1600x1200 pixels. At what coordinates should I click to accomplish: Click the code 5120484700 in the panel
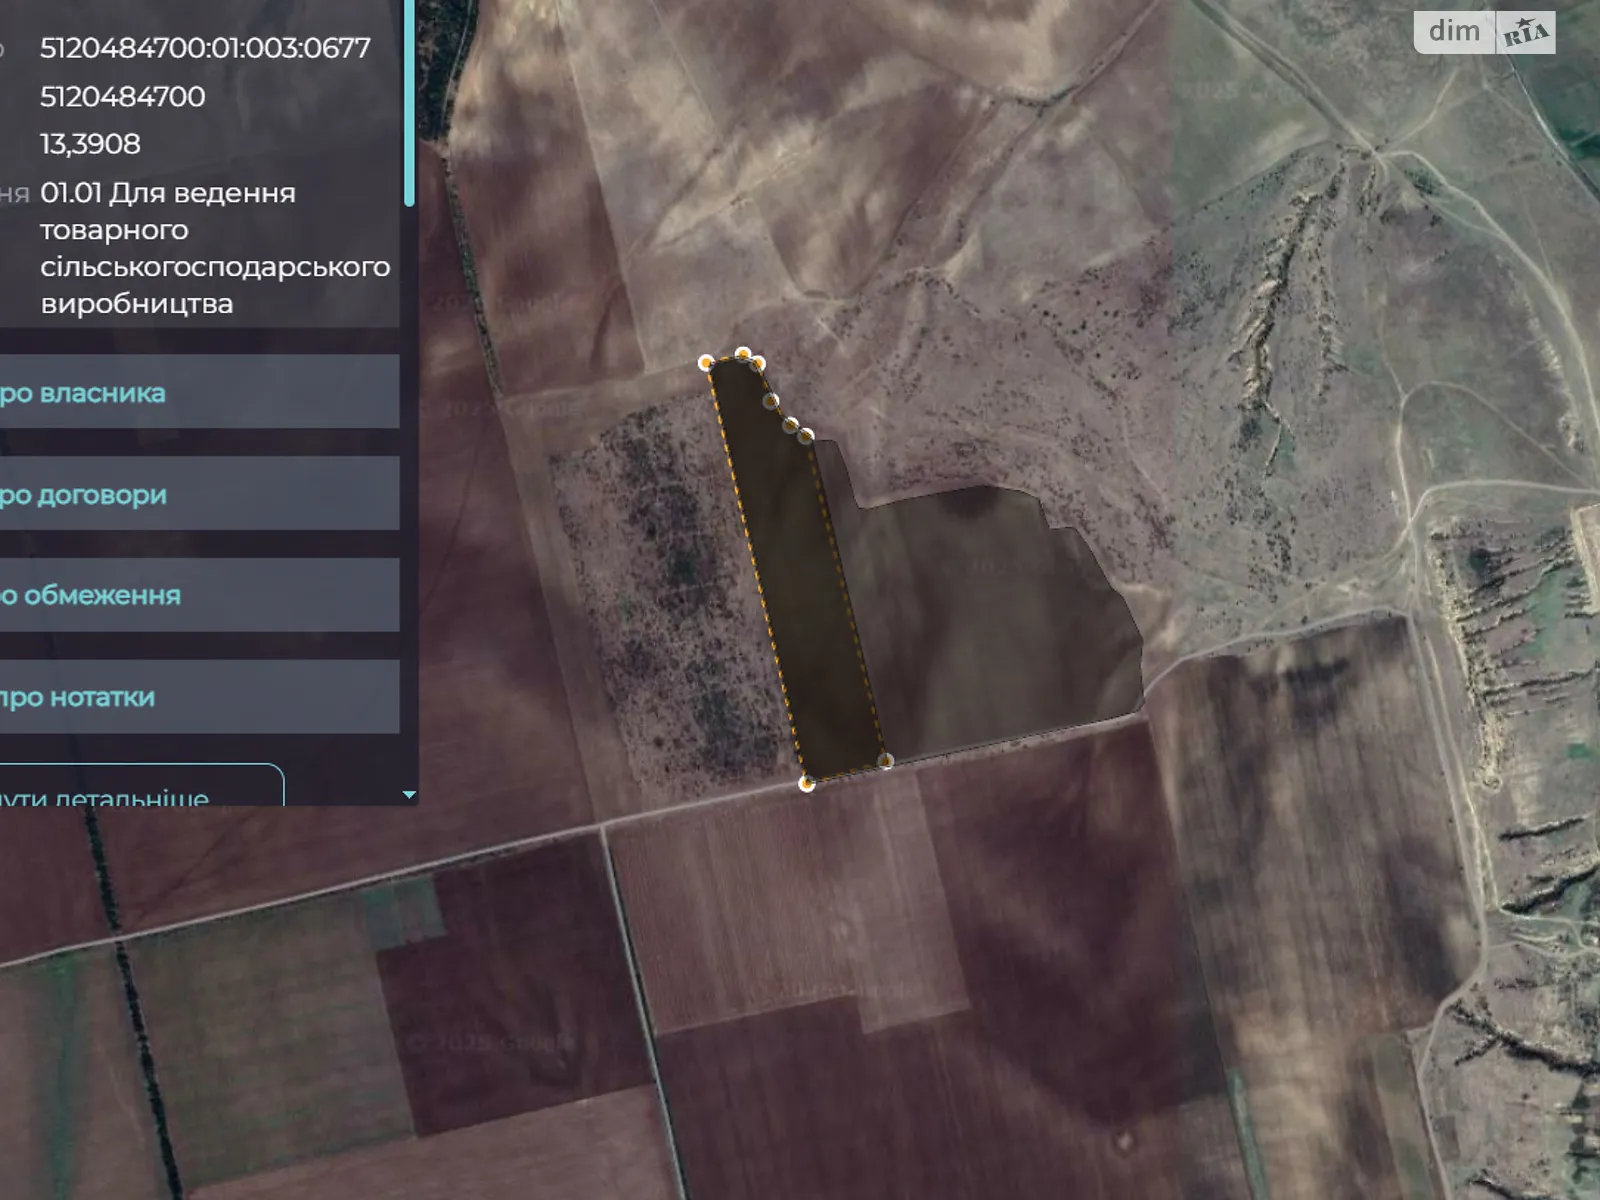(x=122, y=96)
